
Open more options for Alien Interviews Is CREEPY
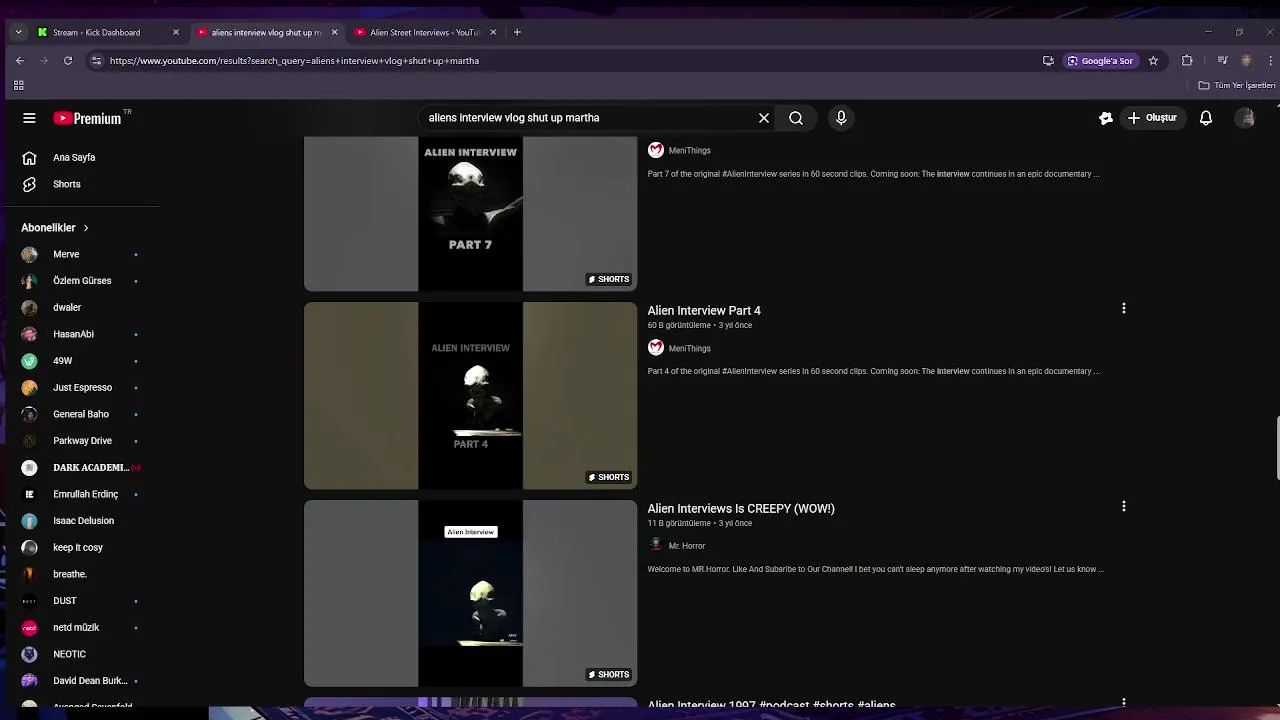click(x=1123, y=506)
